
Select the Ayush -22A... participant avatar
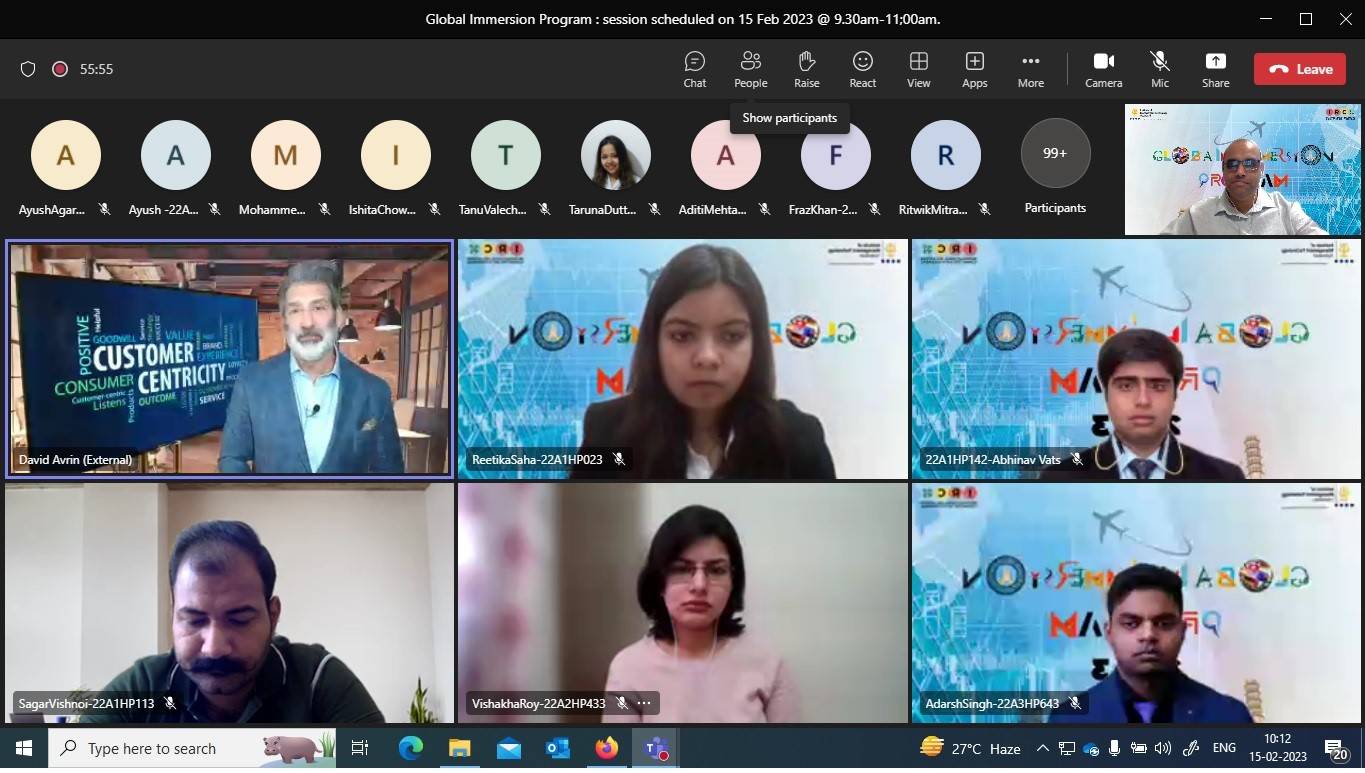click(x=176, y=155)
